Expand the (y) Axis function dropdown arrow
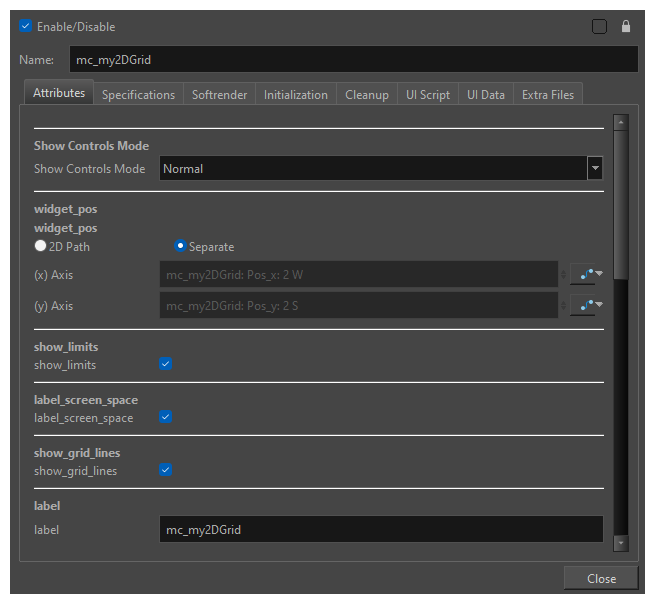This screenshot has height=604, width=655. (x=599, y=305)
